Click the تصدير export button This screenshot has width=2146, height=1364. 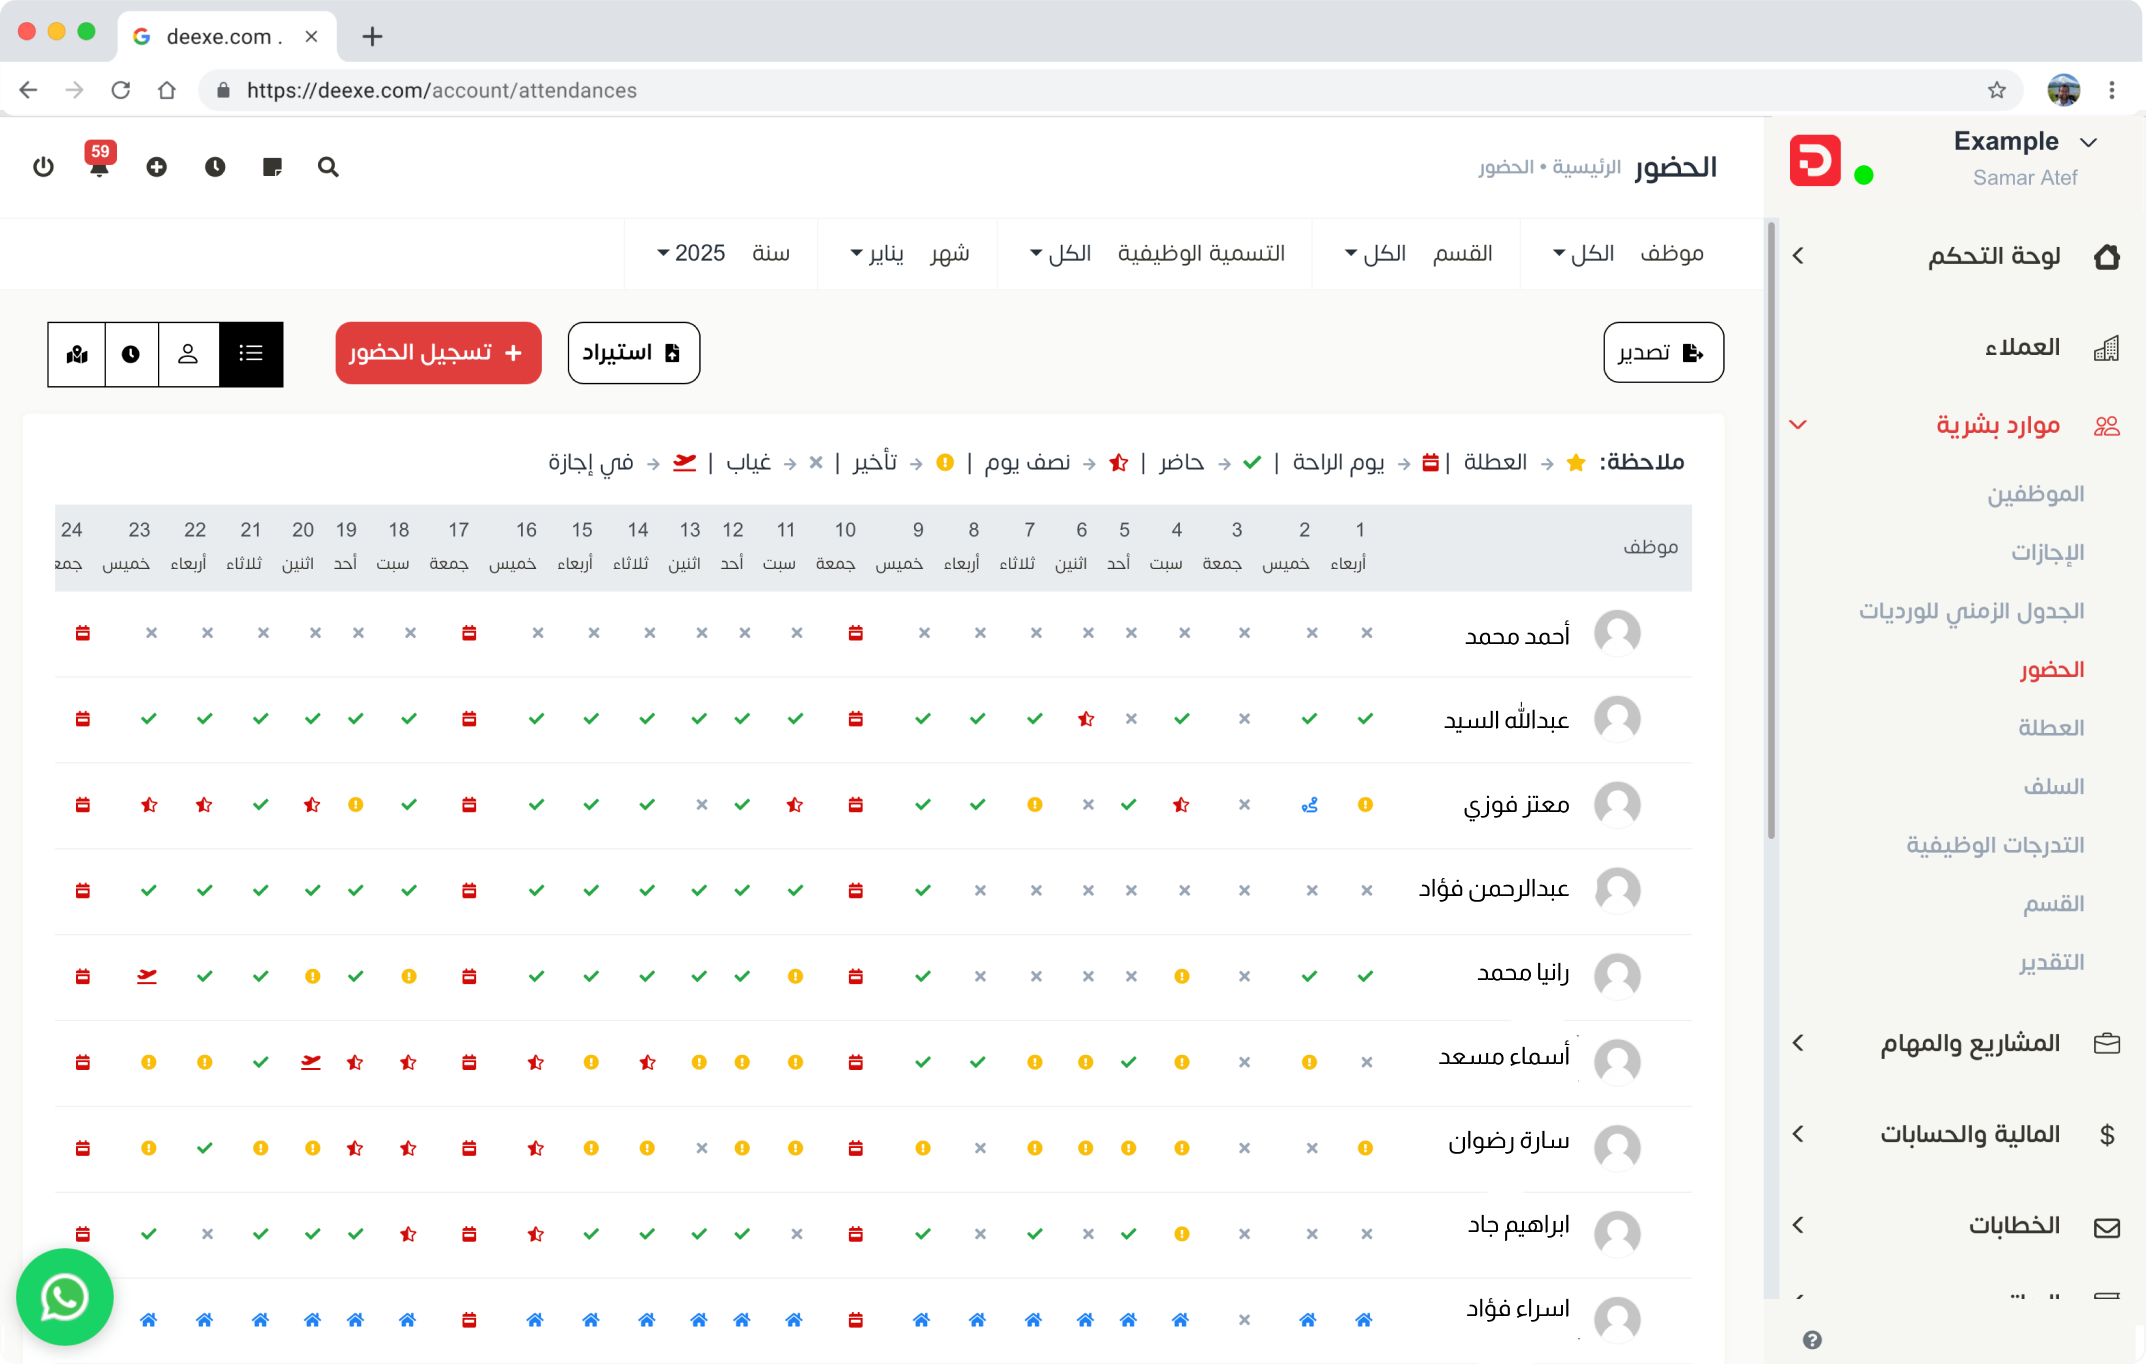[x=1662, y=352]
